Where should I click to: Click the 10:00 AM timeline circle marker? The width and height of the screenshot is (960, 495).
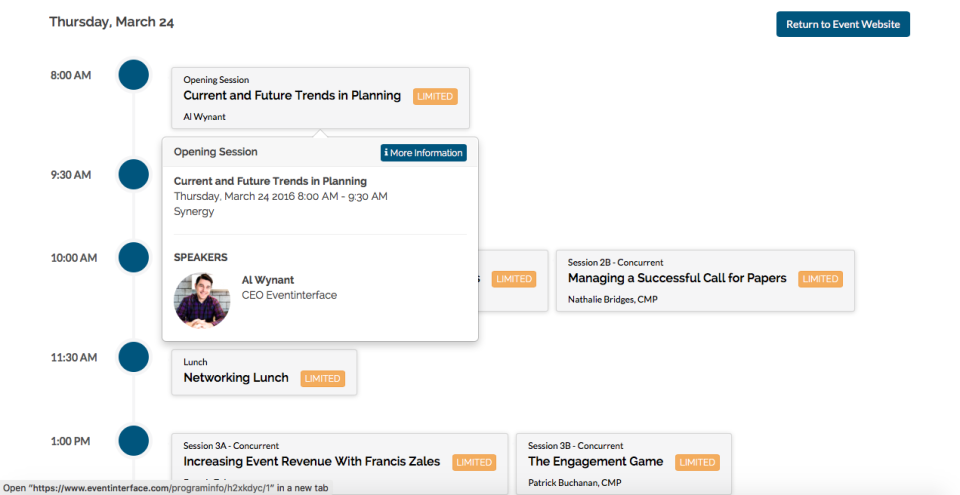click(133, 257)
